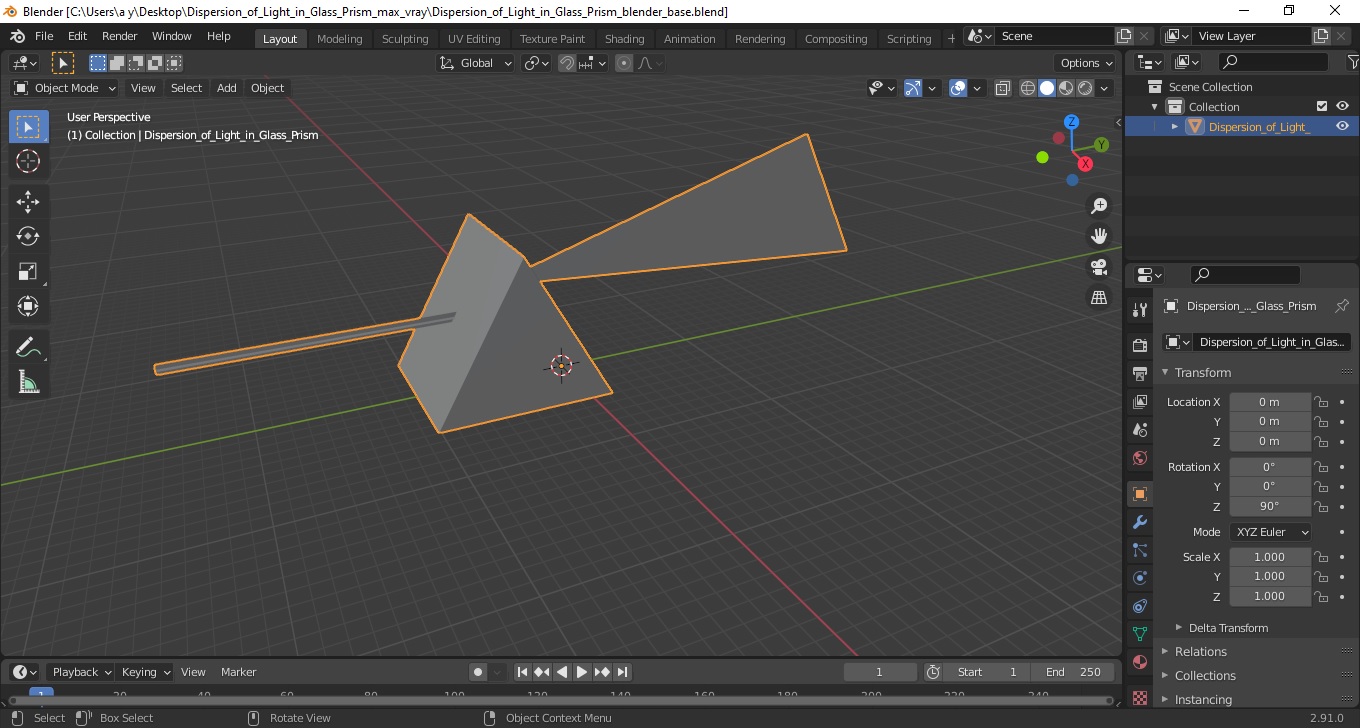
Task: Open the Particles properties tab
Action: 1139,550
